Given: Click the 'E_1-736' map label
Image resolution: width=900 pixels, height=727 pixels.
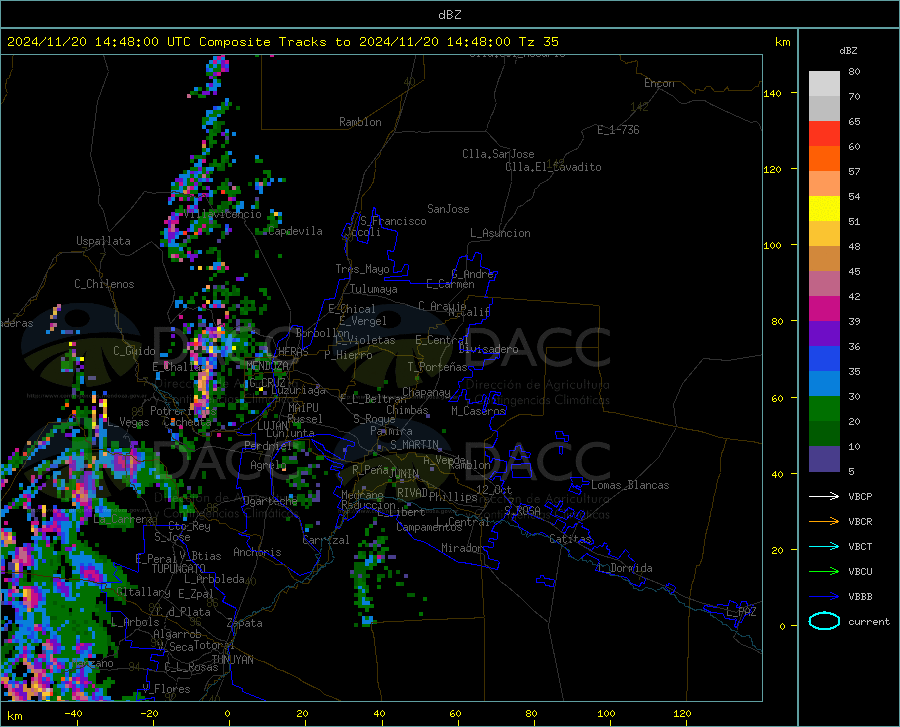Looking at the screenshot, I should tap(618, 130).
